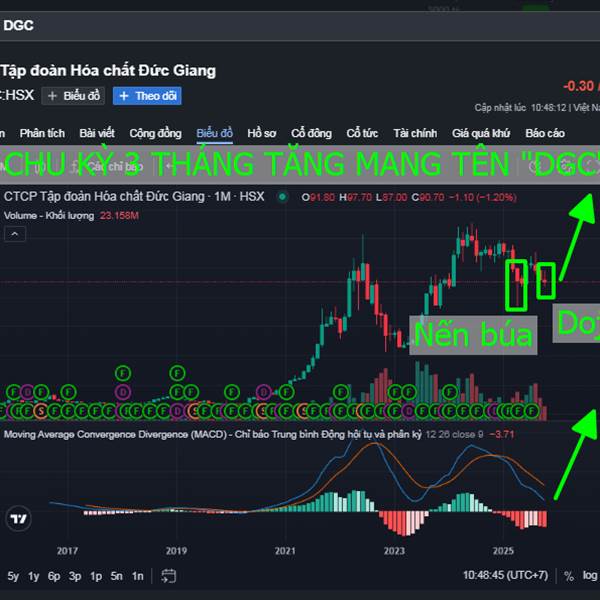Open the Hồ sơ tab
Image resolution: width=600 pixels, height=600 pixels.
pyautogui.click(x=262, y=133)
